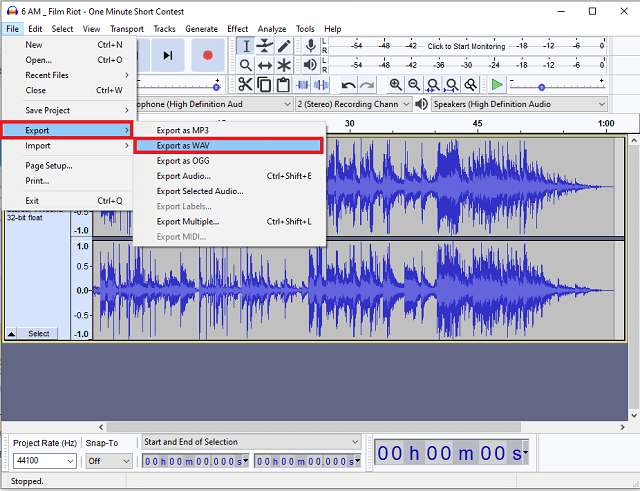Select Export Selected Audio...
Viewport: 640px width, 491px height.
click(x=230, y=191)
